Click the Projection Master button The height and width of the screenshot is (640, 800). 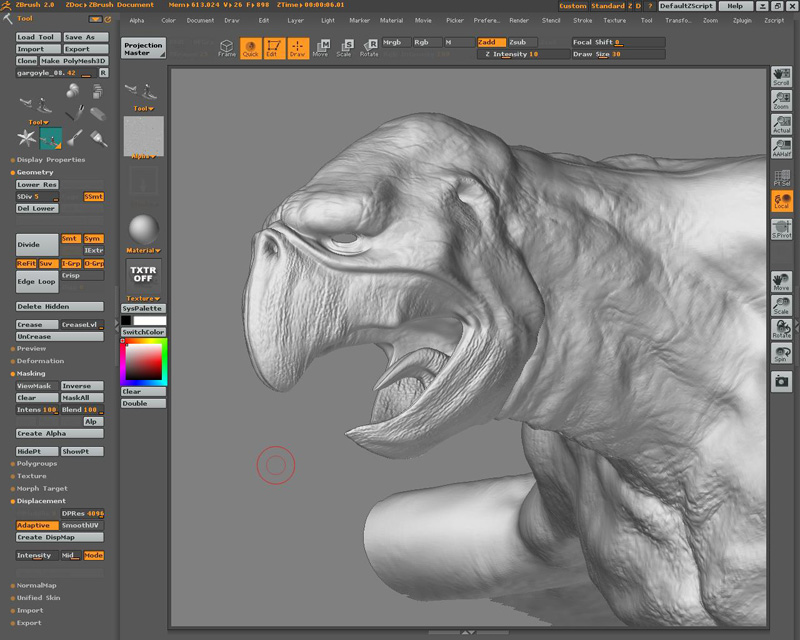[x=143, y=48]
